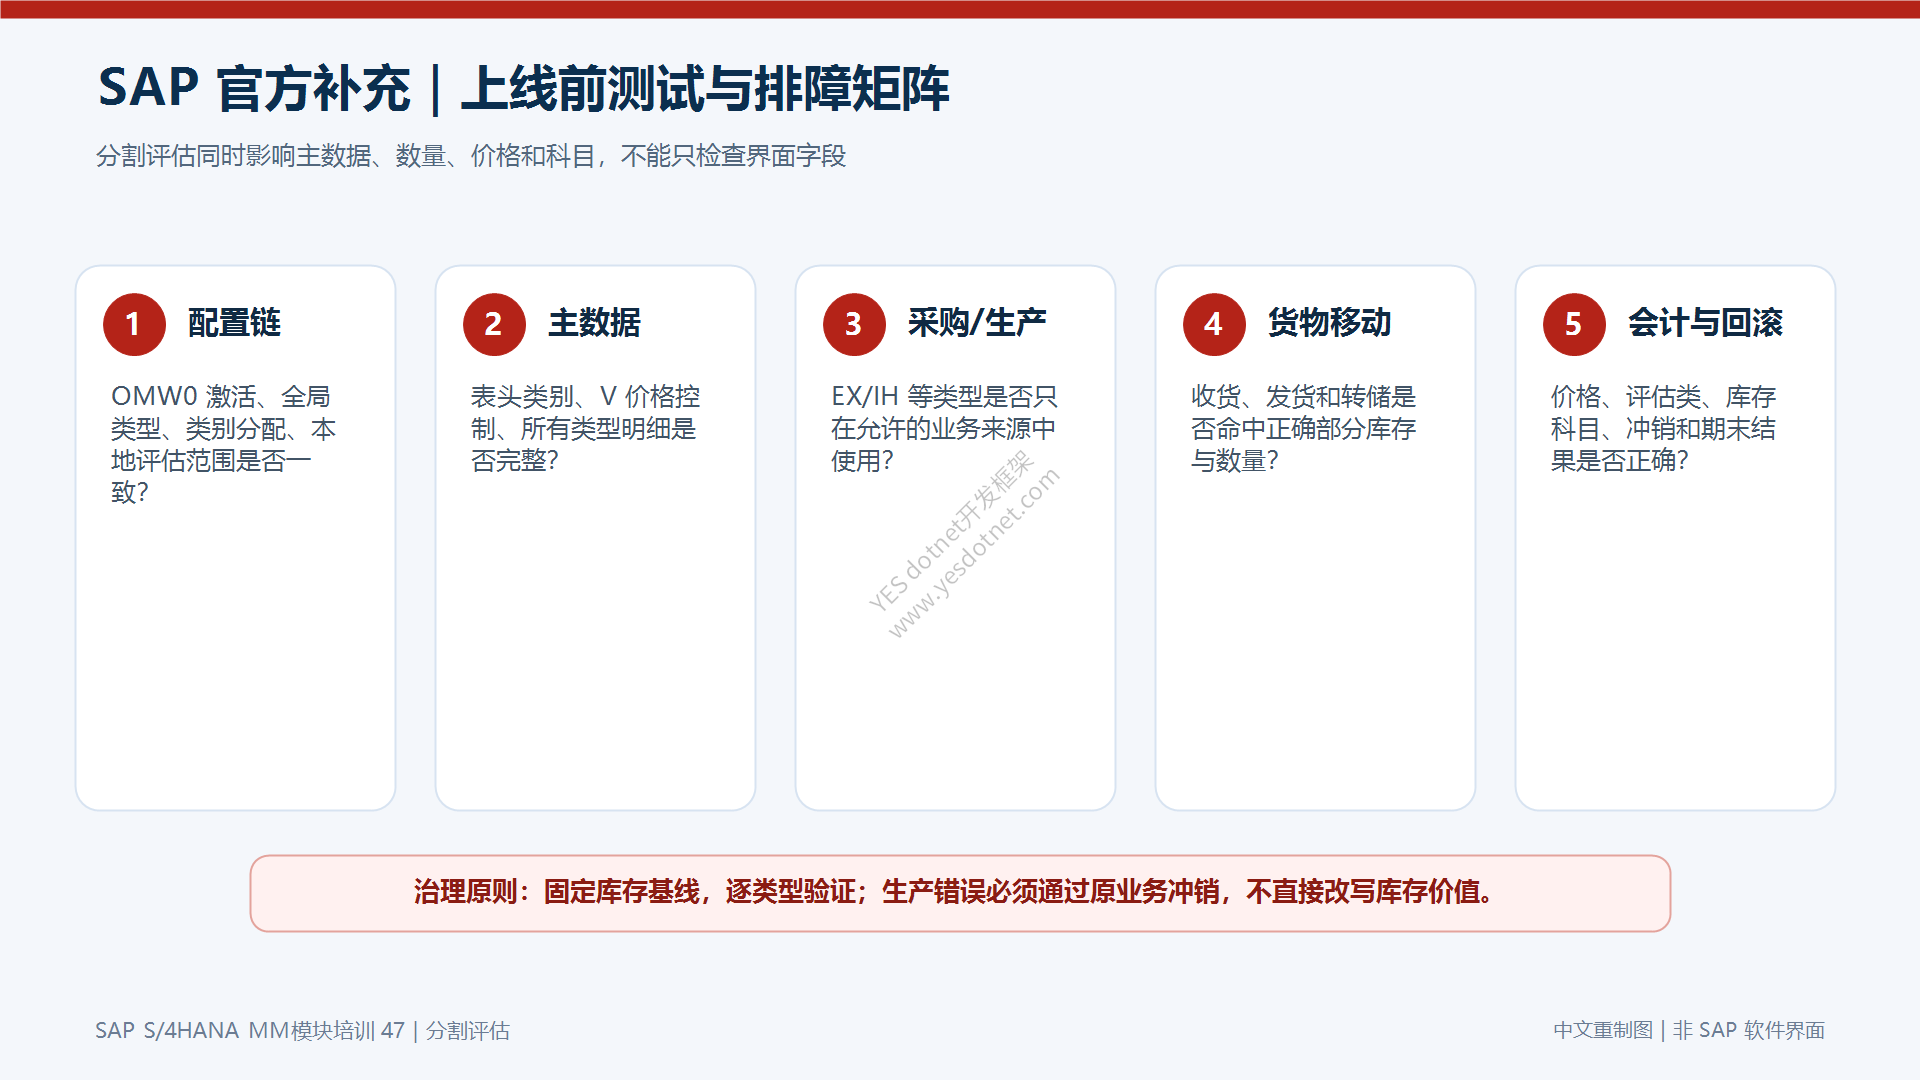This screenshot has height=1080, width=1920.
Task: Select the 主数据 card heading
Action: tap(595, 323)
